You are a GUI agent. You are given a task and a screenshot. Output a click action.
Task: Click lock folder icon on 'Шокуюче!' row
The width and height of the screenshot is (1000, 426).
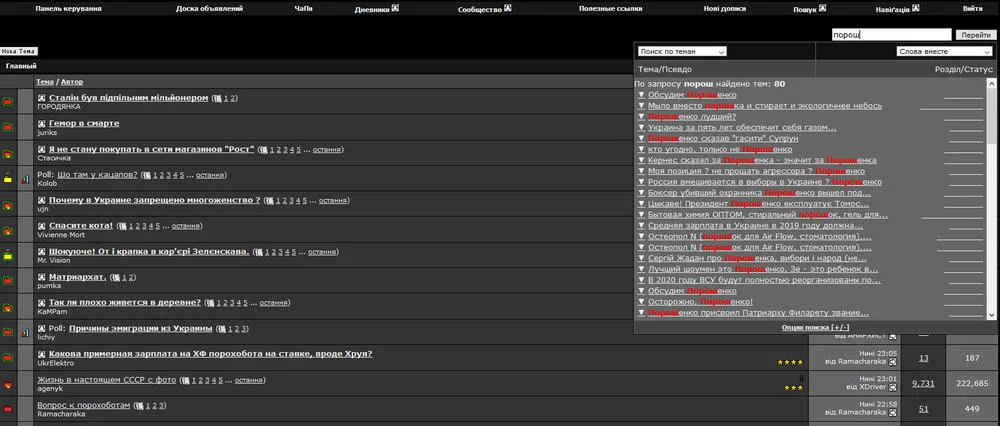tap(8, 255)
